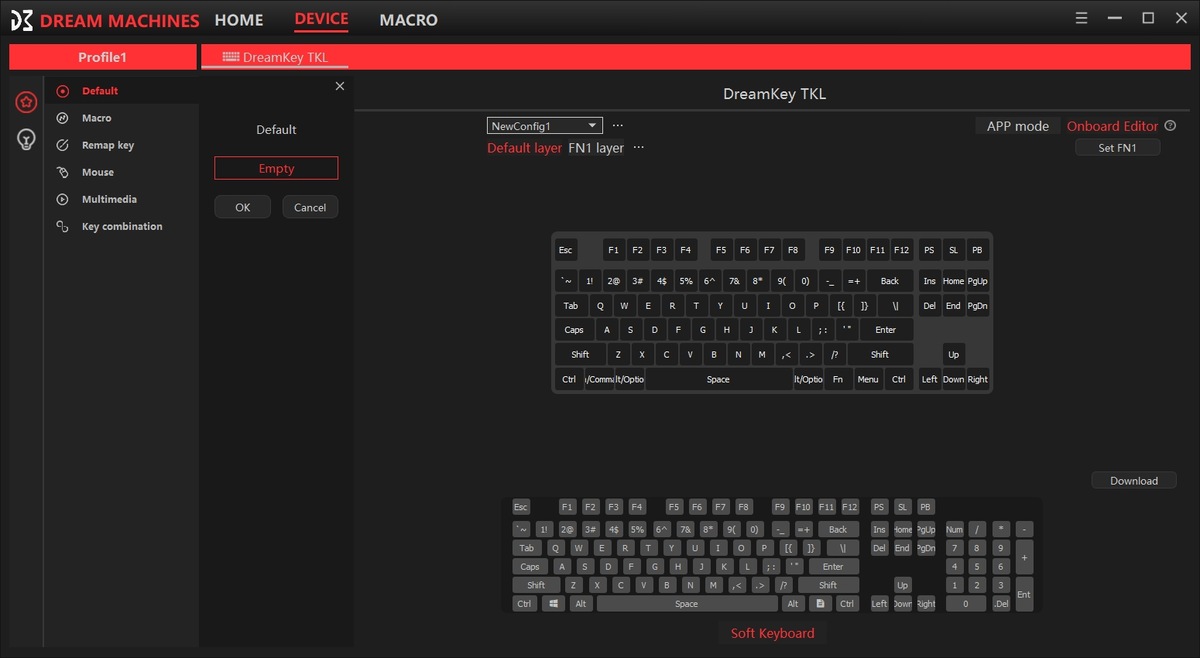
Task: Select the Home key on DreamKey TKL layout
Action: (x=953, y=281)
